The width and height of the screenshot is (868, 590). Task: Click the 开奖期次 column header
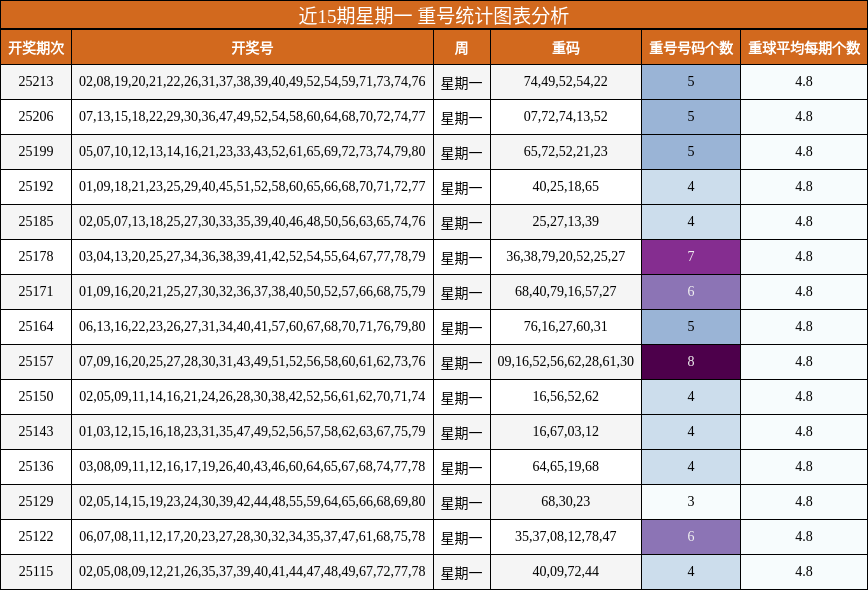click(x=36, y=48)
